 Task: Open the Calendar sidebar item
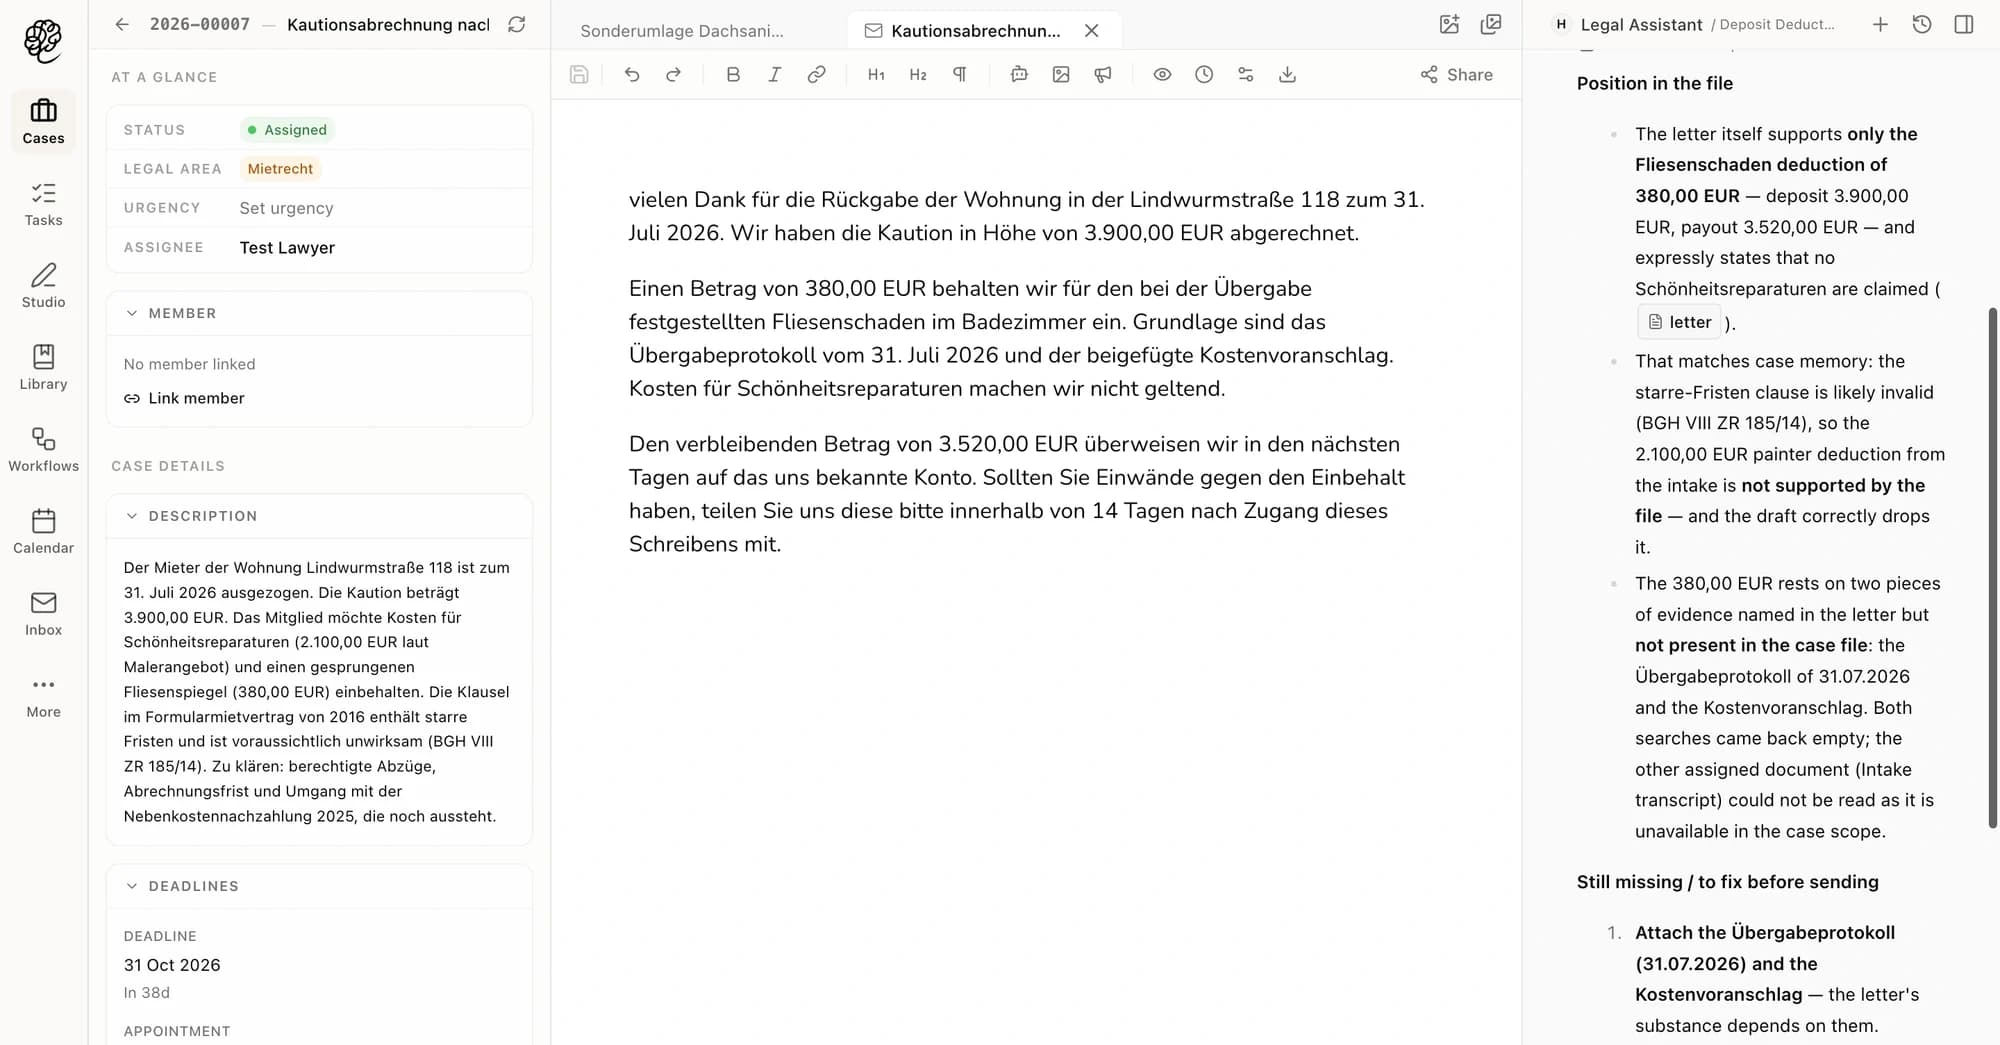(43, 531)
